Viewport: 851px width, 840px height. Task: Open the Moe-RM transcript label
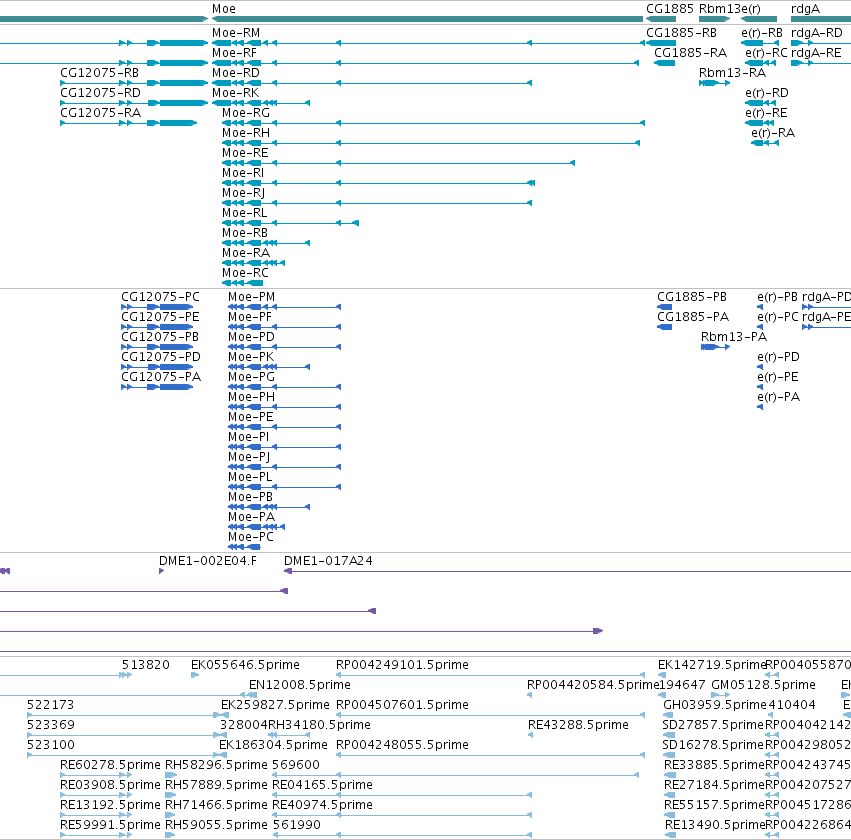236,33
